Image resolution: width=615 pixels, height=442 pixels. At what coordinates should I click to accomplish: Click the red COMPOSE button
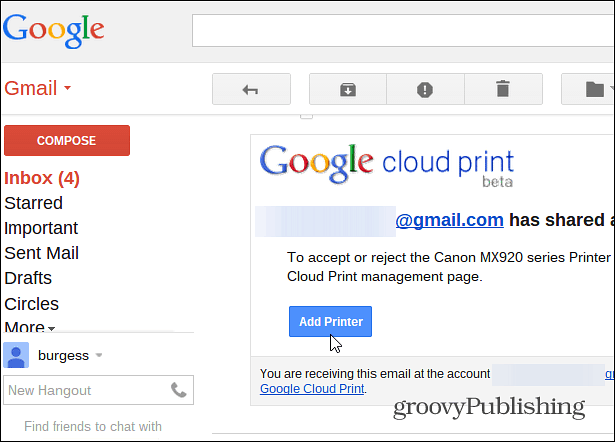click(67, 140)
